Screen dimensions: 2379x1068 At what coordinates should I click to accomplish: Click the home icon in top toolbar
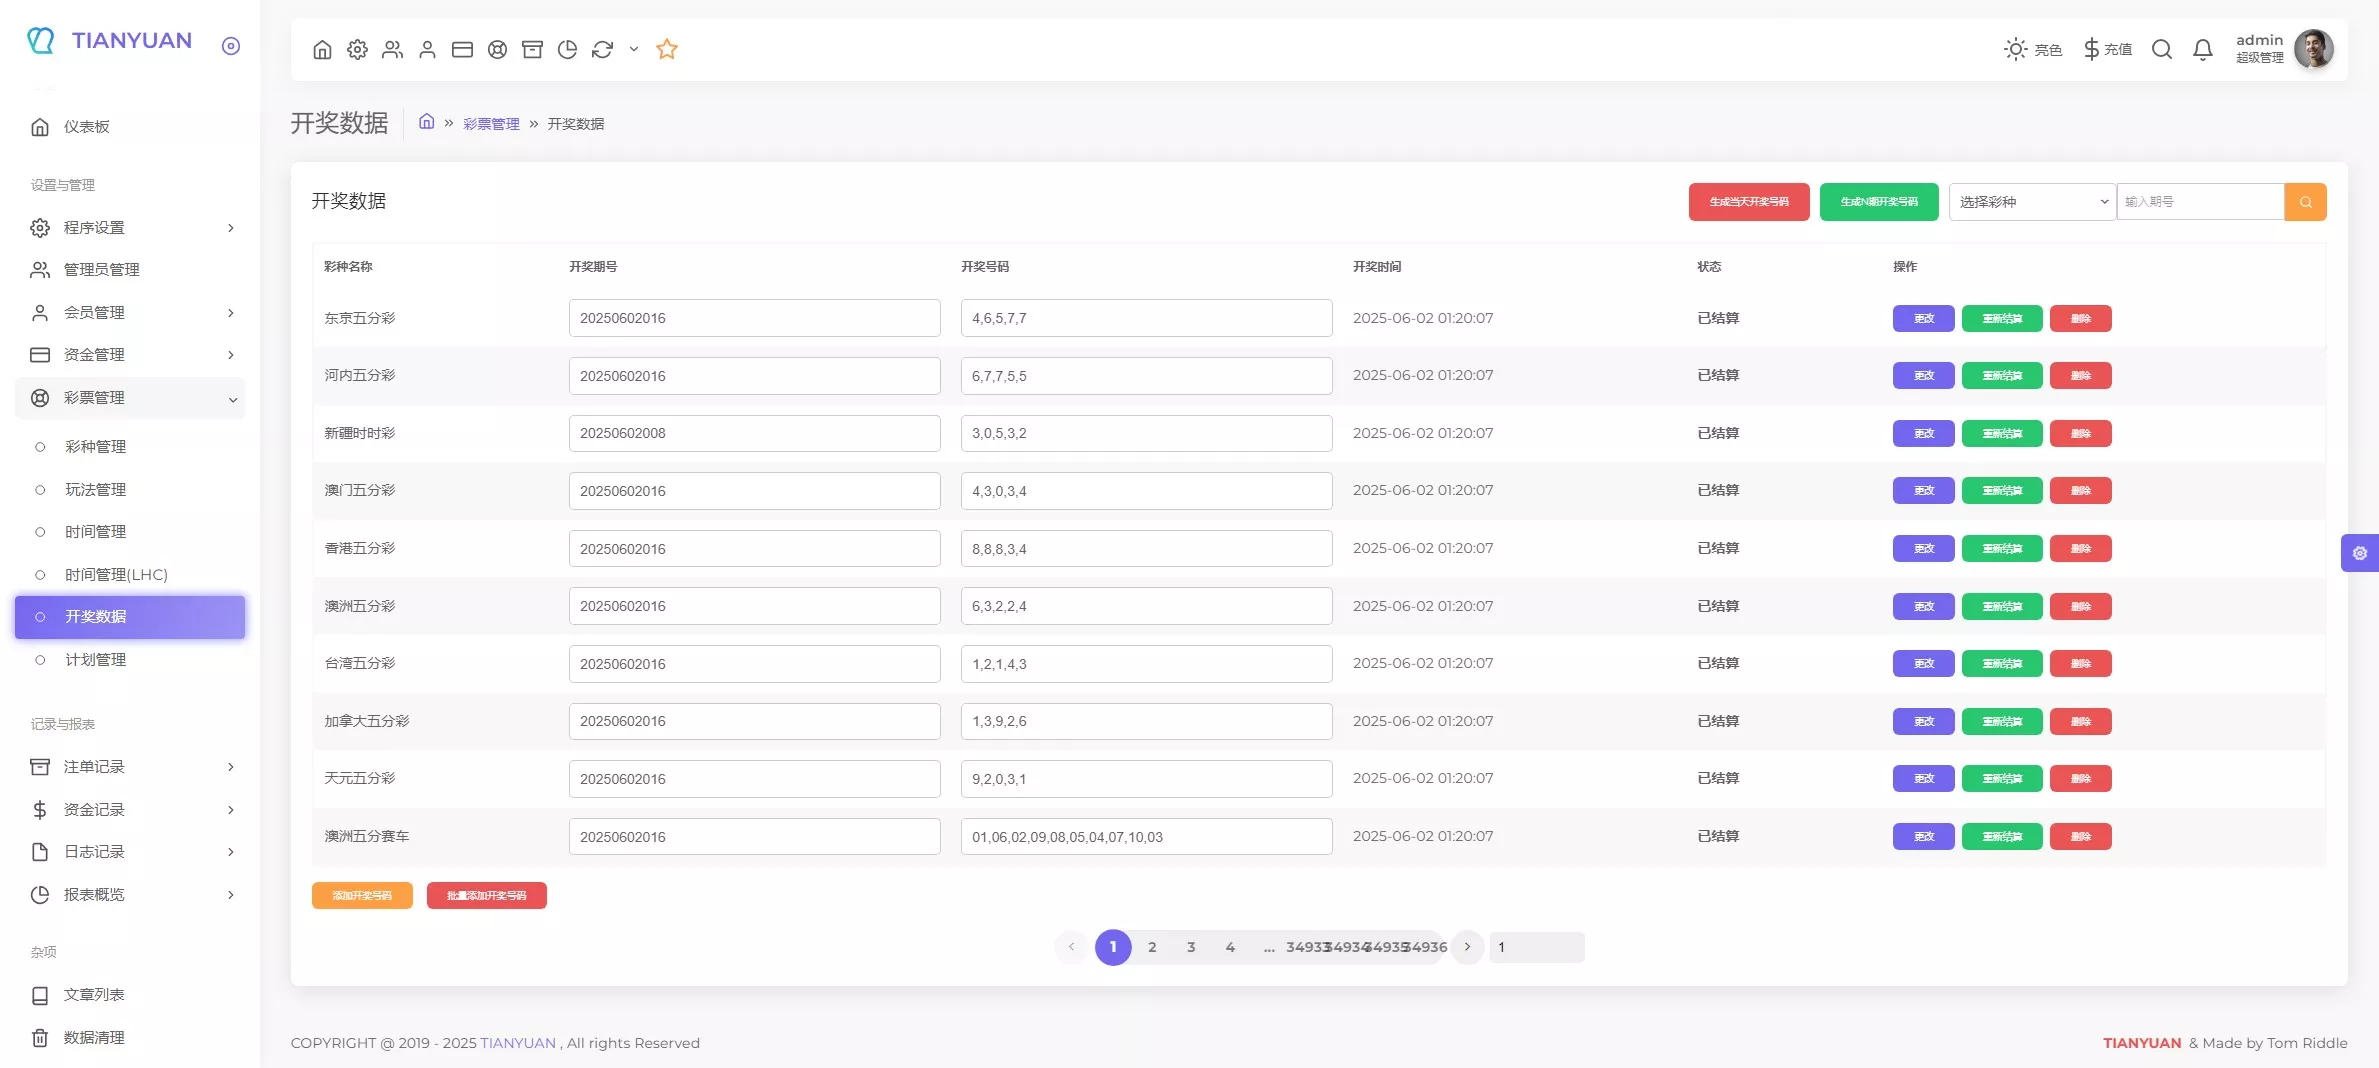[322, 49]
